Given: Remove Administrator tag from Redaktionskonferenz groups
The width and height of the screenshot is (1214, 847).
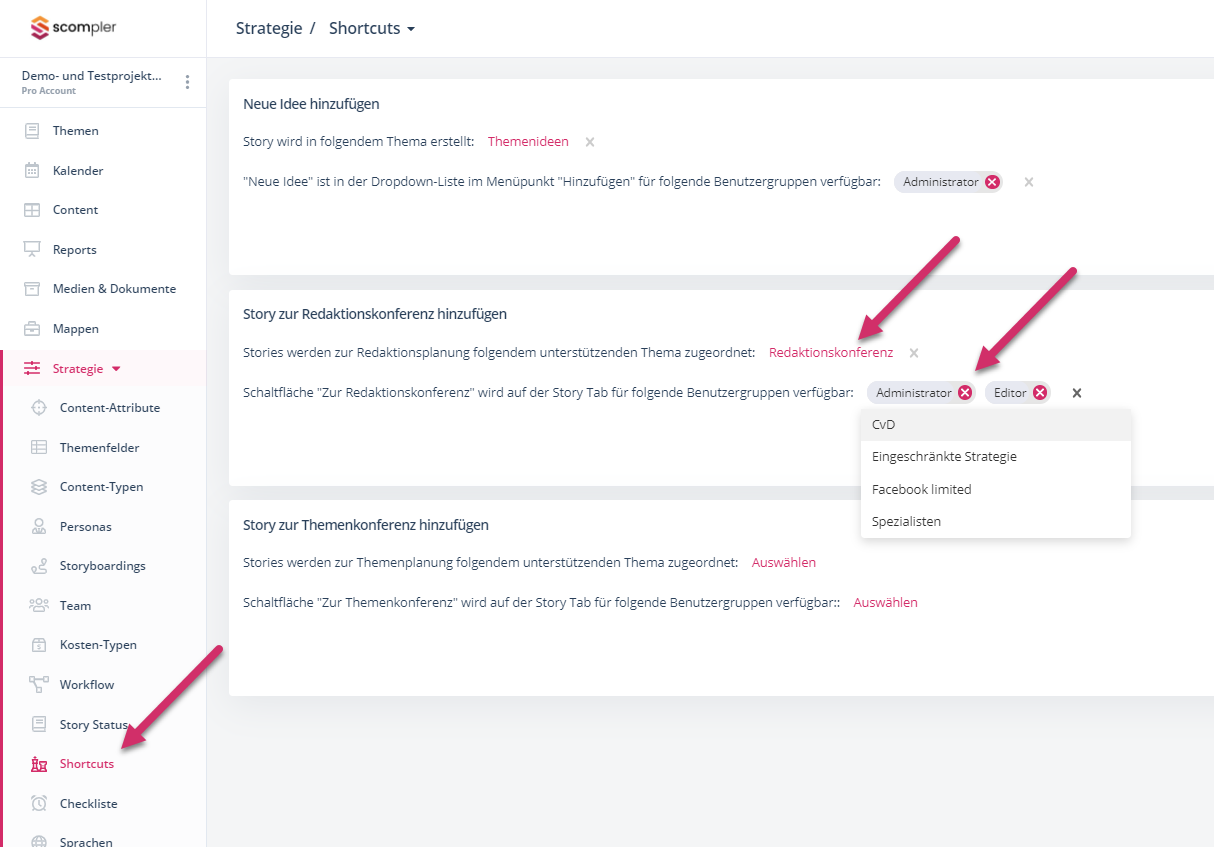Looking at the screenshot, I should click(965, 393).
